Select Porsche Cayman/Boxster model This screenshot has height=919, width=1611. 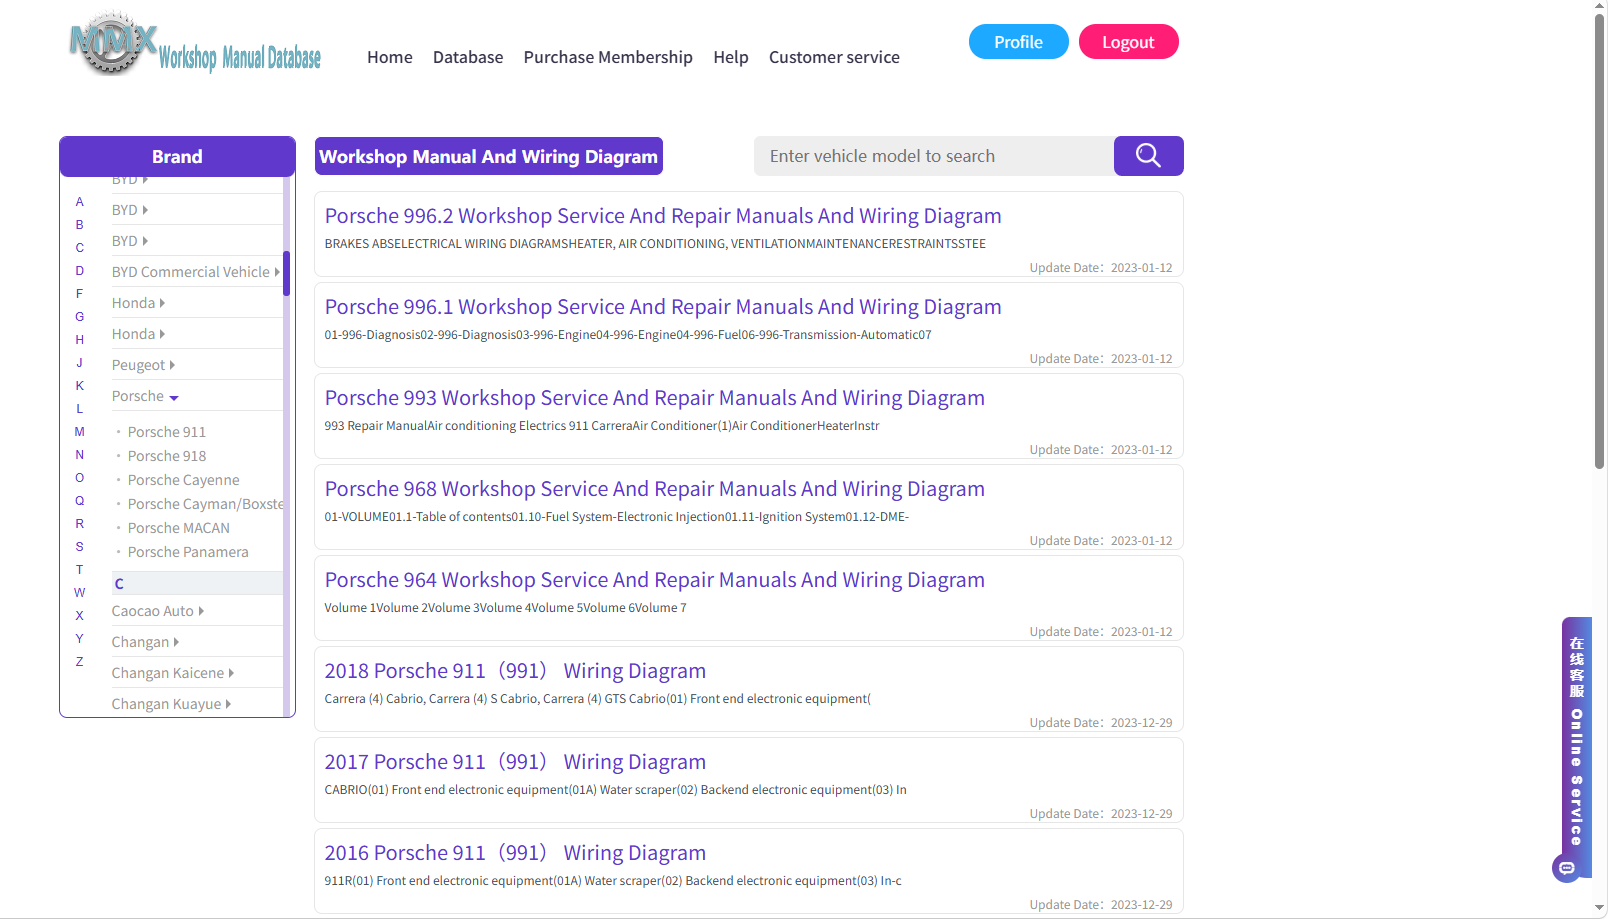tap(205, 504)
